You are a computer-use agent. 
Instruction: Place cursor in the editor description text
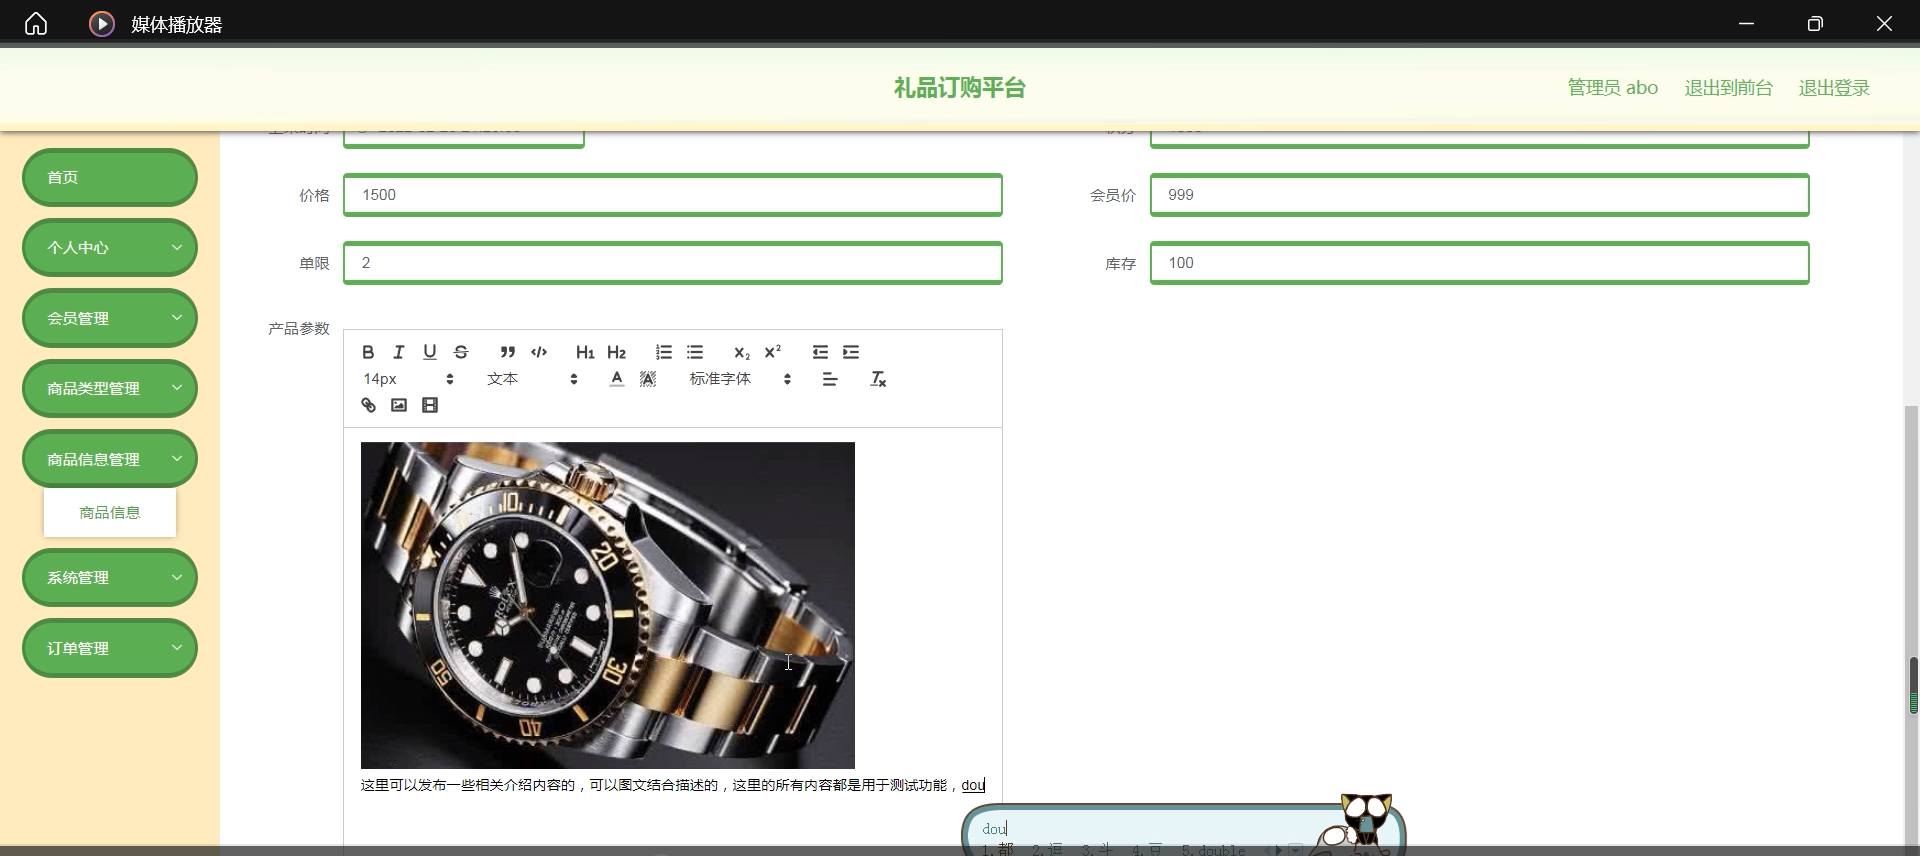(x=673, y=786)
